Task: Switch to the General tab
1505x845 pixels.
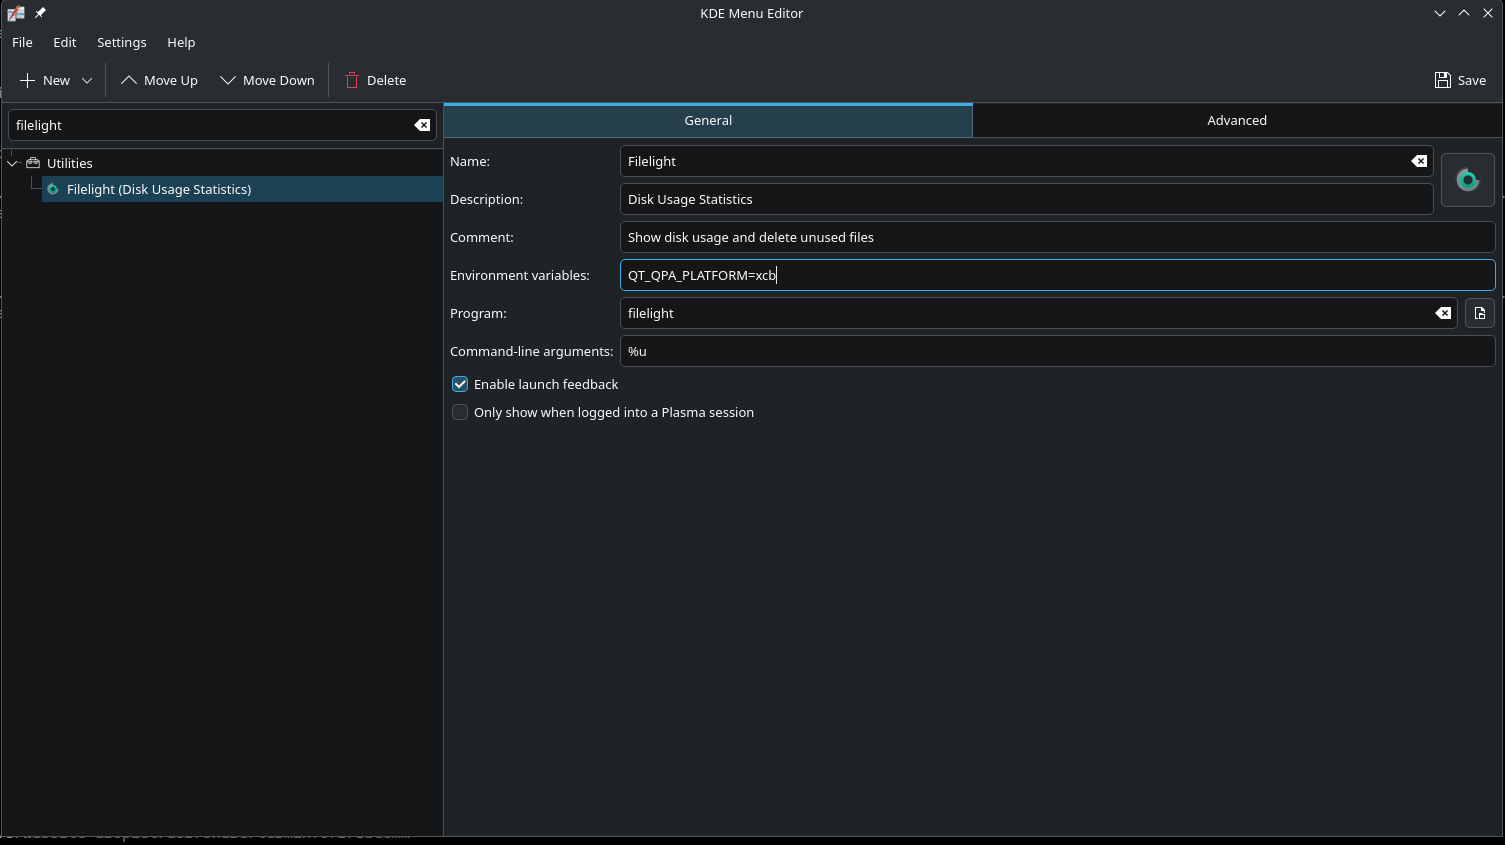Action: [x=708, y=120]
